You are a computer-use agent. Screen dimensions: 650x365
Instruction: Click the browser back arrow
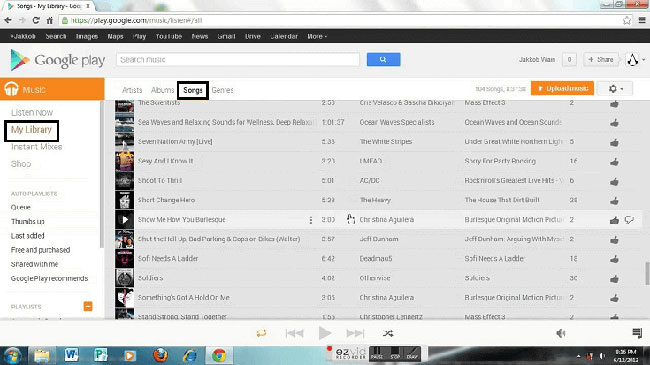coord(7,20)
